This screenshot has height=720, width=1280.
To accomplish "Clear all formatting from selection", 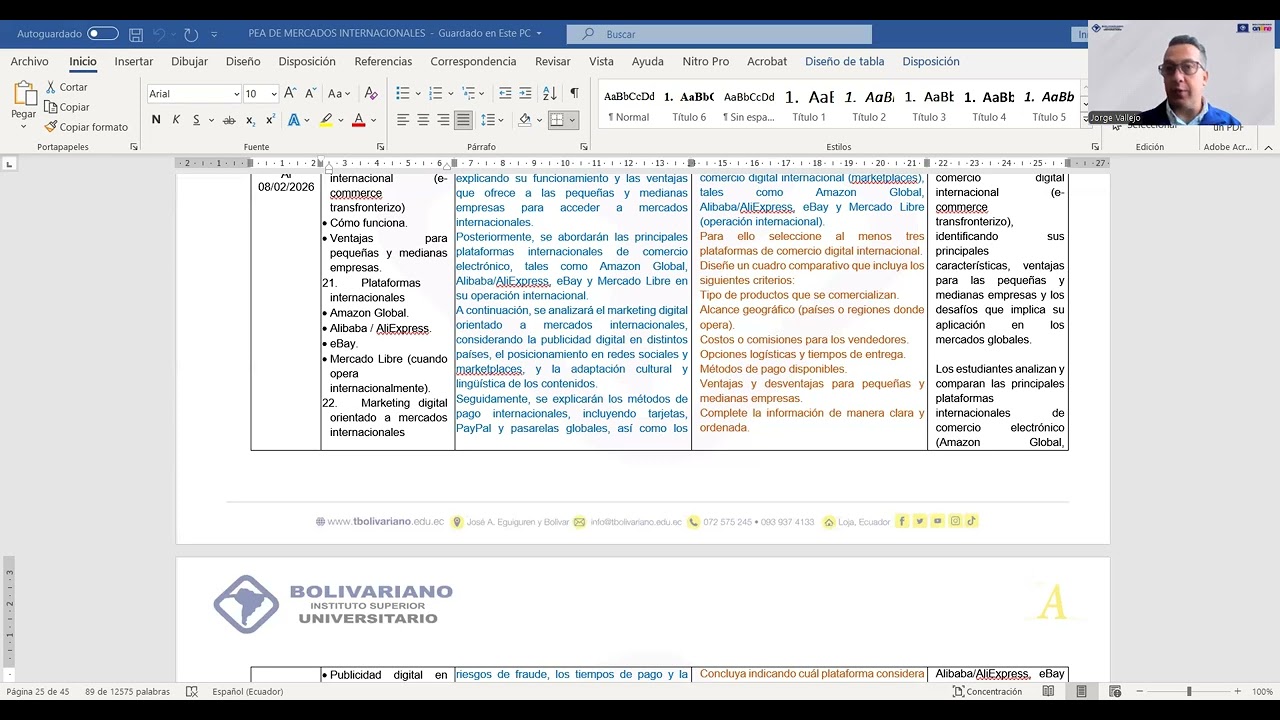I will [371, 93].
